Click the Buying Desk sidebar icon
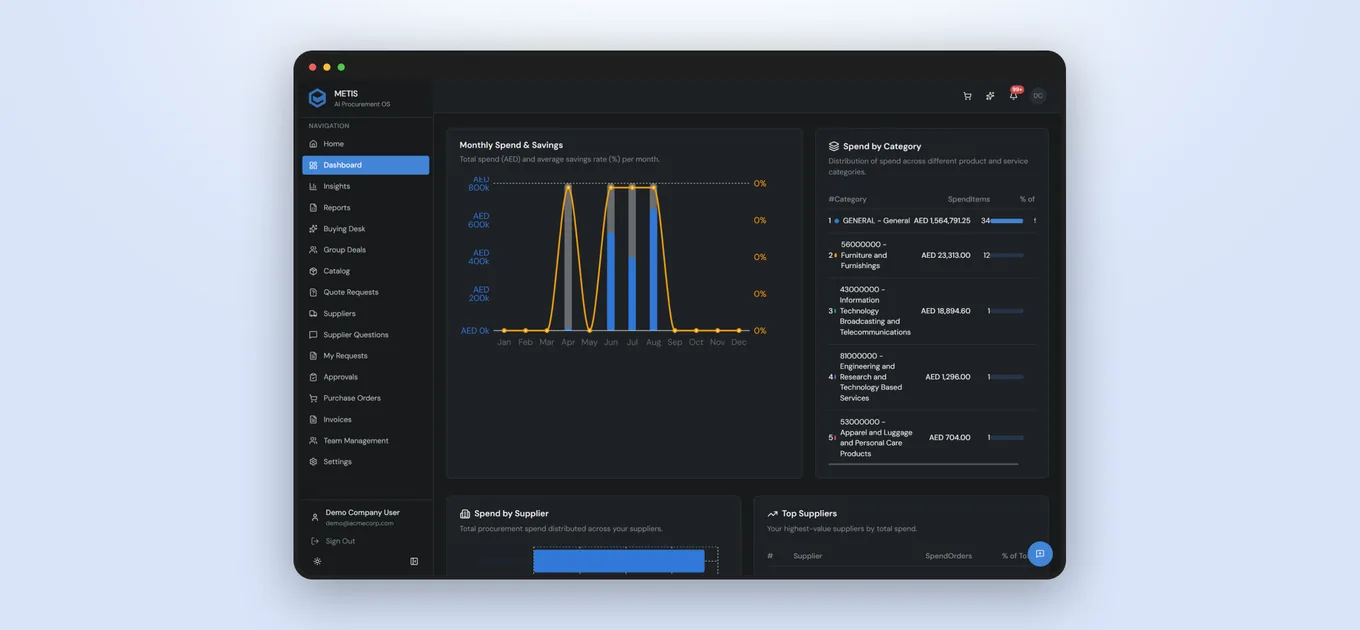 [314, 229]
